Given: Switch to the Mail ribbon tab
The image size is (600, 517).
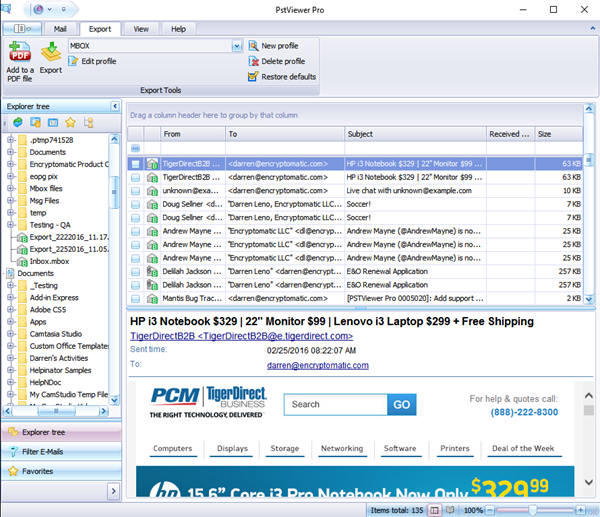Looking at the screenshot, I should tap(60, 29).
